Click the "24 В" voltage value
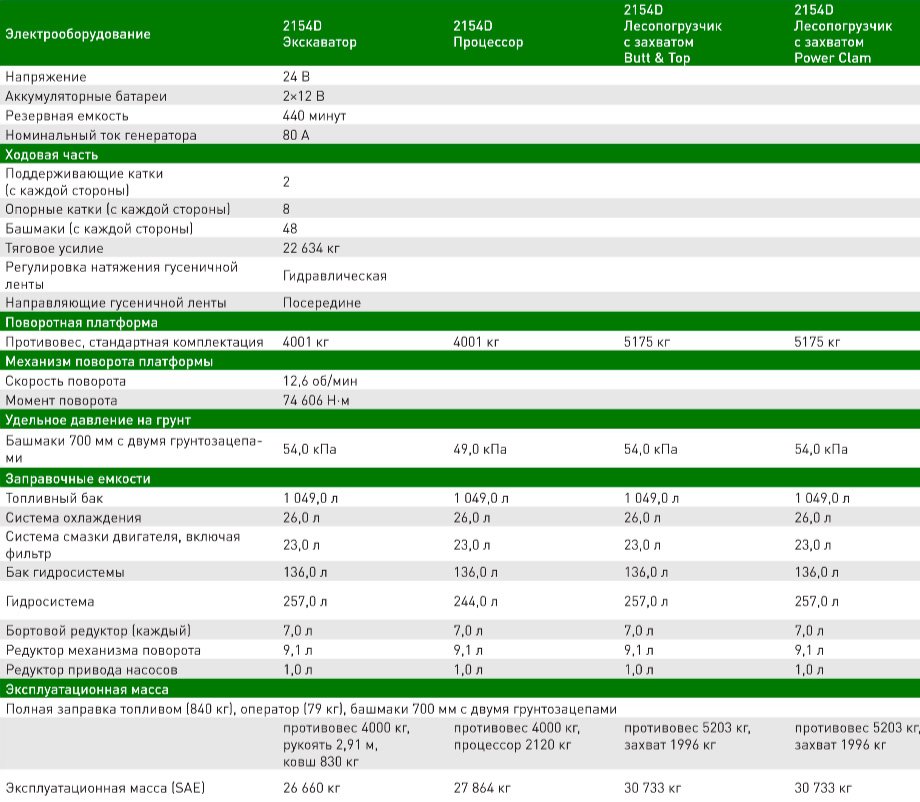Screen dimensions: 920x802 [x=296, y=77]
